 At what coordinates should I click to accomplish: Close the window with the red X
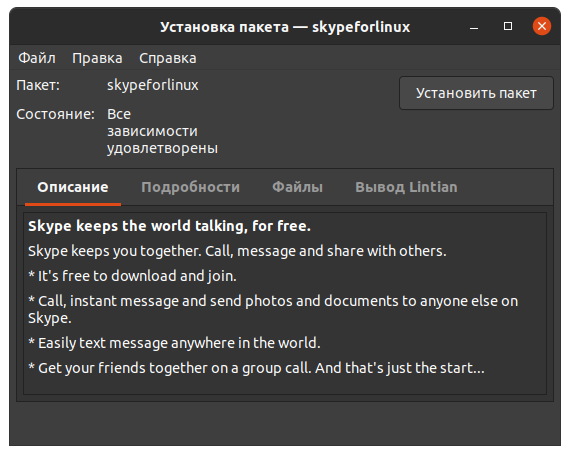(542, 27)
